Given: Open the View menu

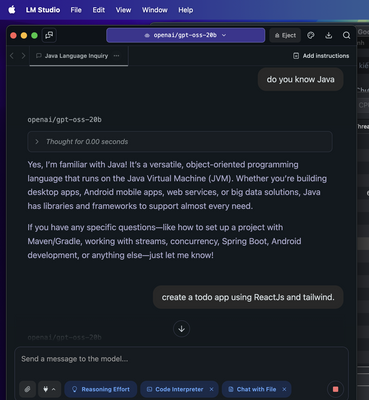Looking at the screenshot, I should (x=123, y=10).
